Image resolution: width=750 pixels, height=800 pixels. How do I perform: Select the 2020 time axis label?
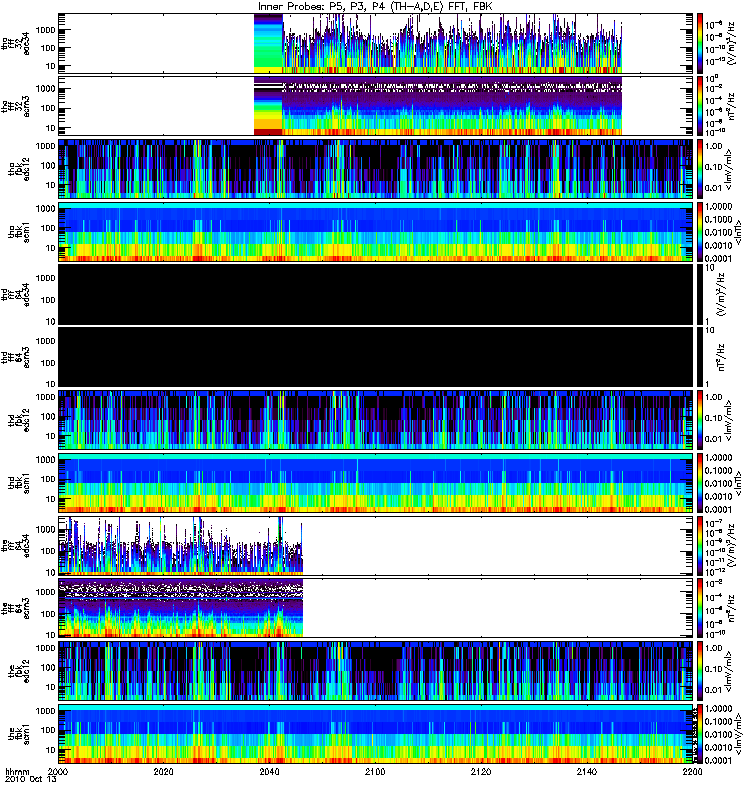pos(164,771)
